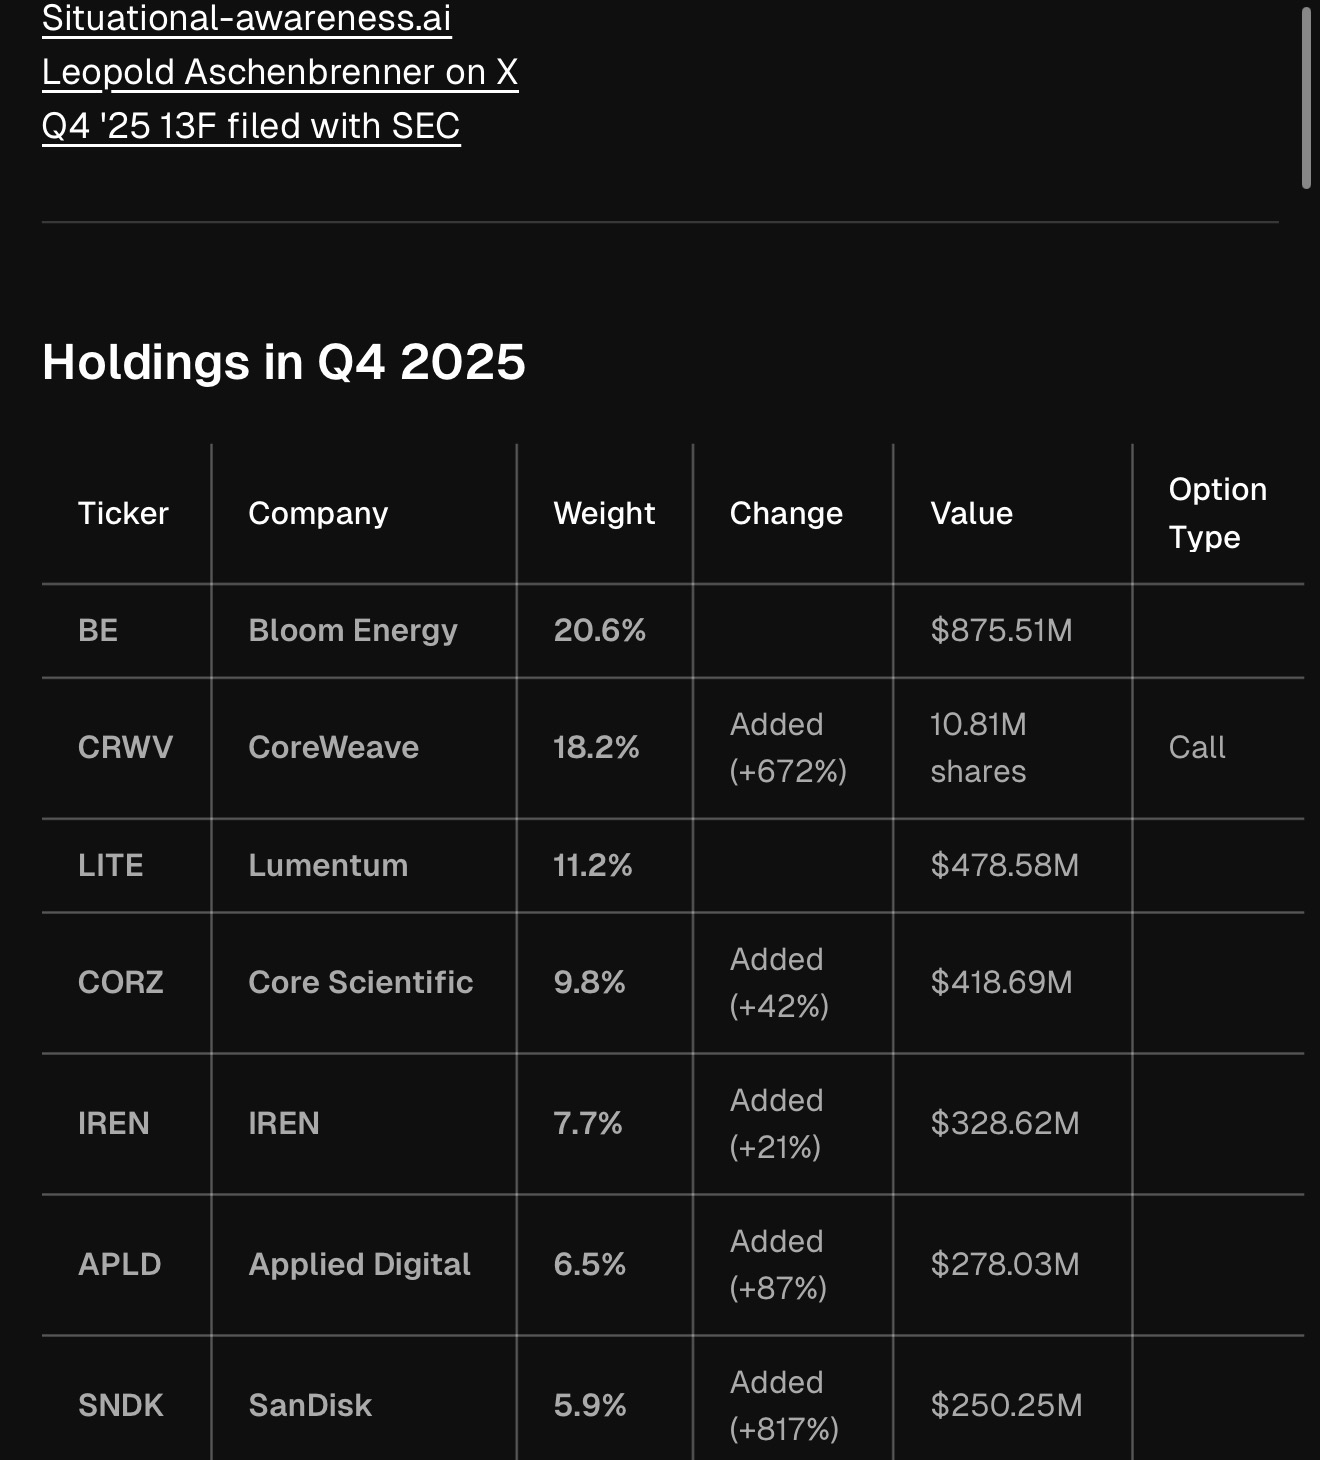Click the Core Scientific company name
The width and height of the screenshot is (1320, 1460).
[360, 982]
